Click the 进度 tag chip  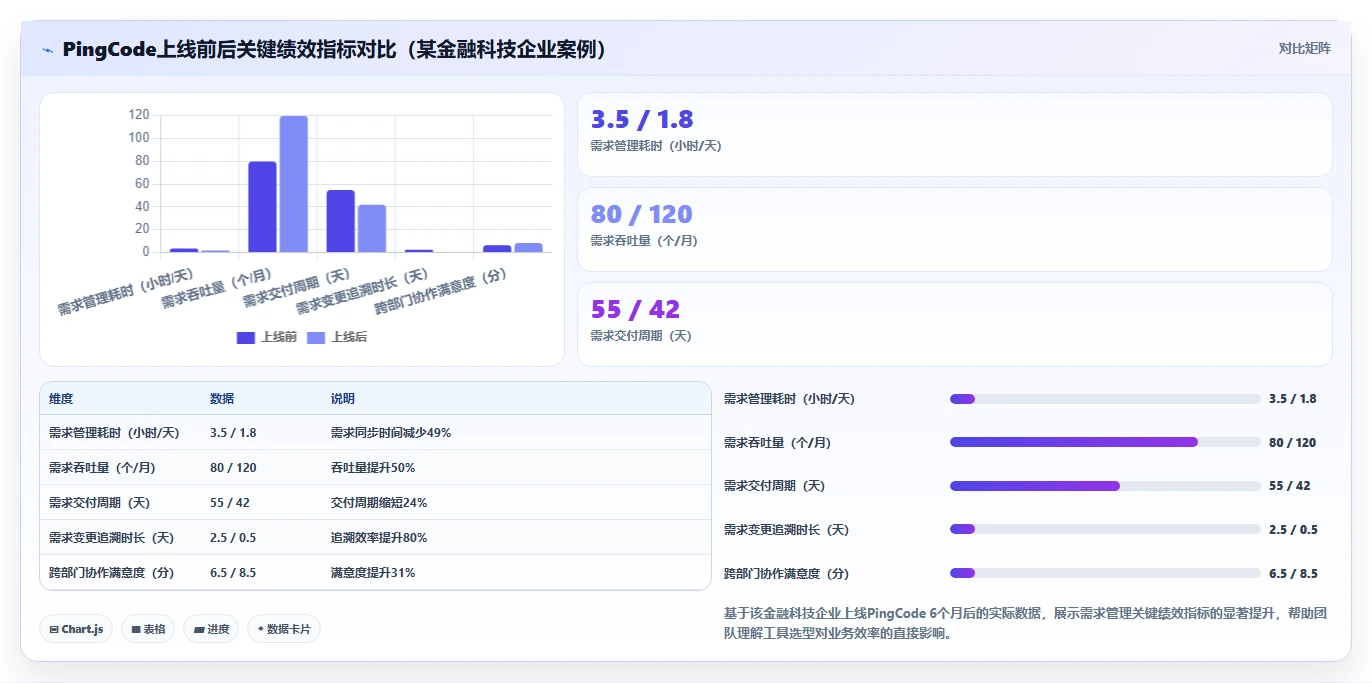click(x=211, y=629)
